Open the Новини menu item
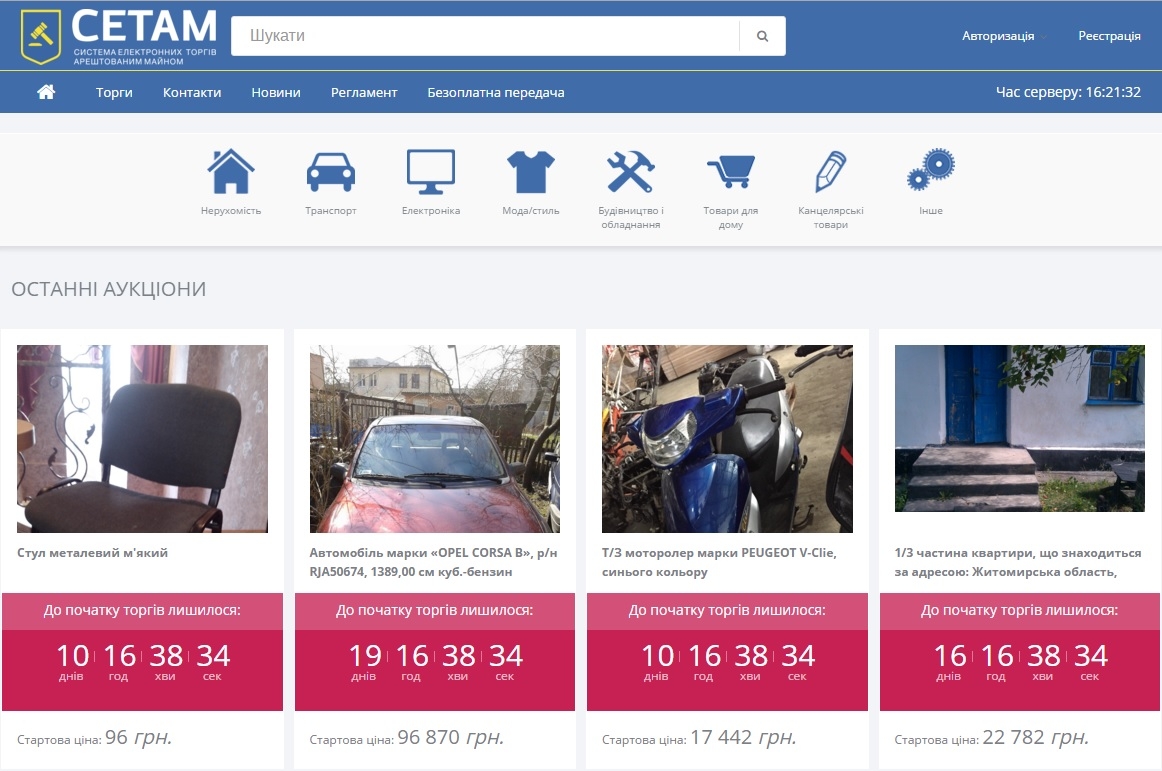 click(276, 92)
